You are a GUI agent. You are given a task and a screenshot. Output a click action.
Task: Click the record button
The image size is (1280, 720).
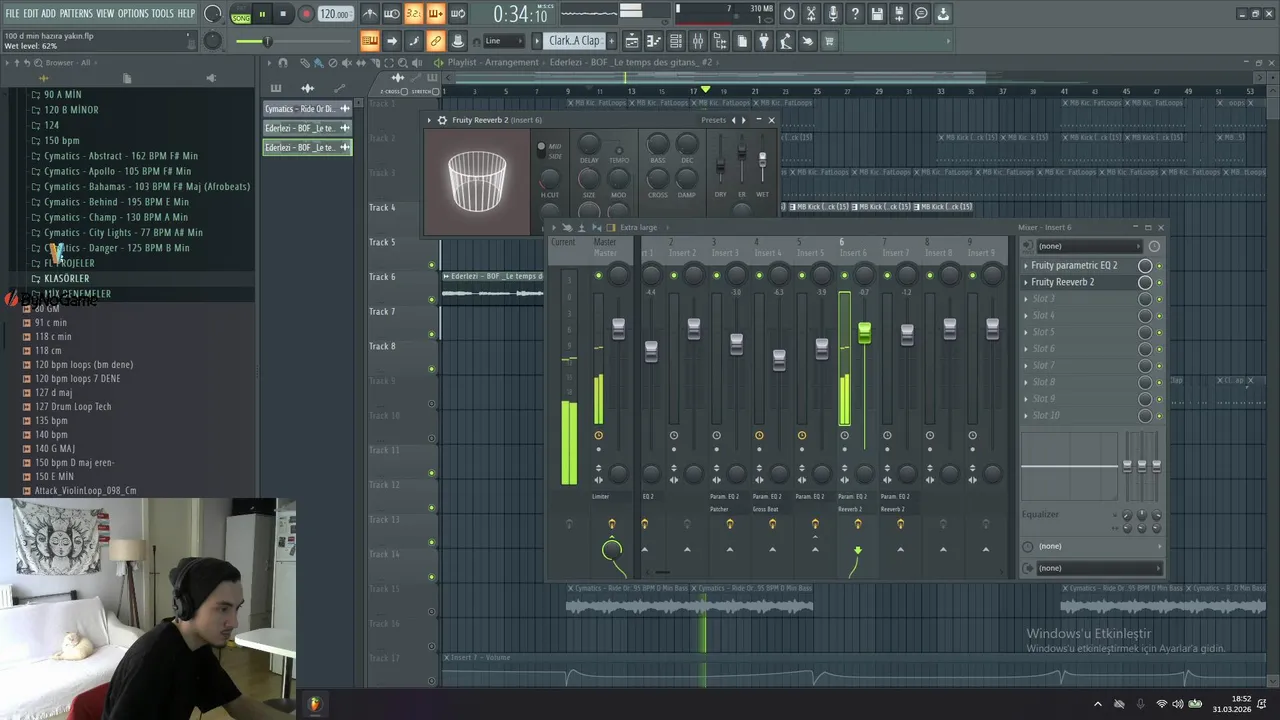click(x=307, y=14)
